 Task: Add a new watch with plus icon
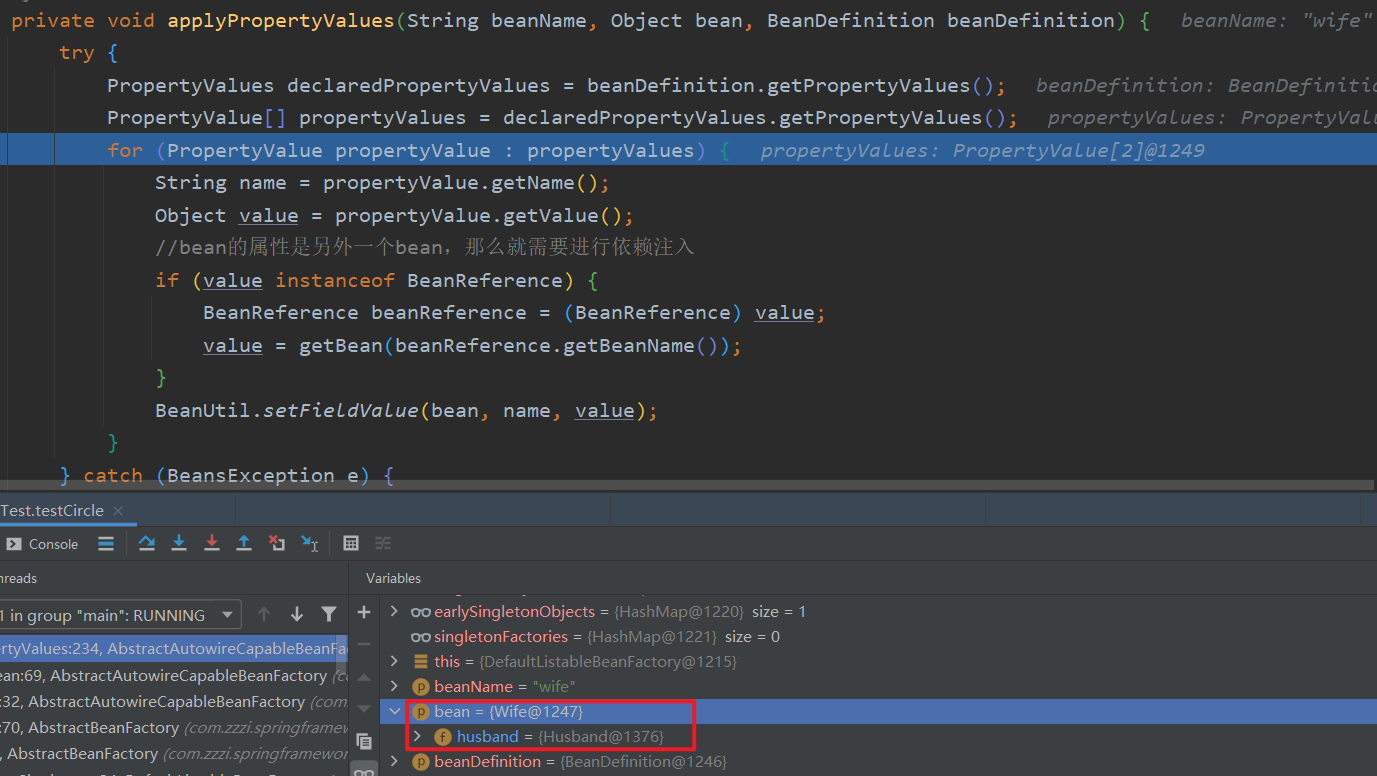tap(364, 612)
